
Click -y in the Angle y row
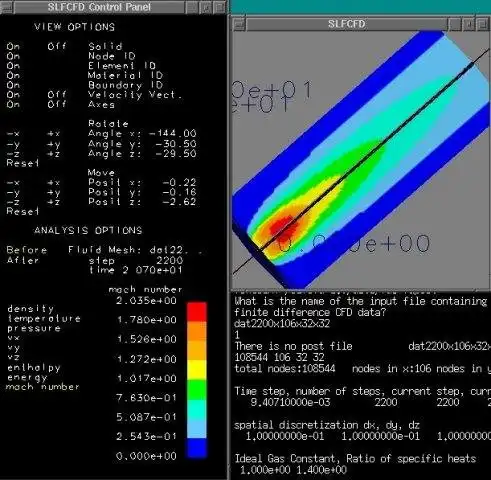(13, 144)
